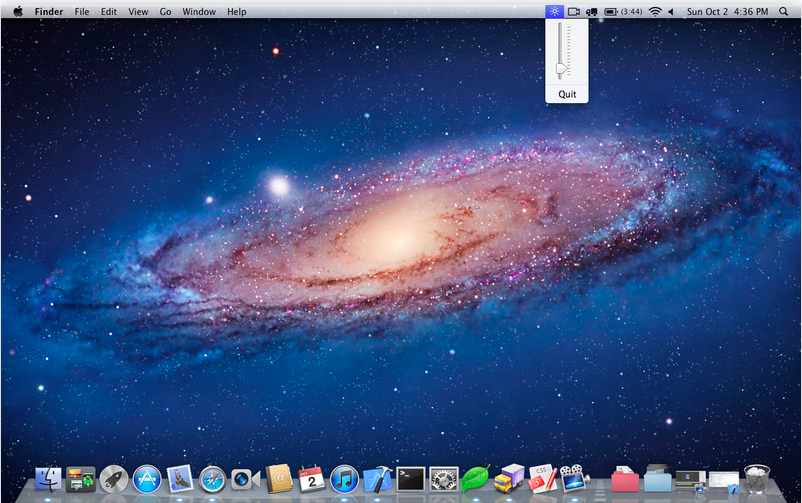Open CSS editor pencil icon in Dock
Image resolution: width=802 pixels, height=503 pixels.
tap(542, 479)
